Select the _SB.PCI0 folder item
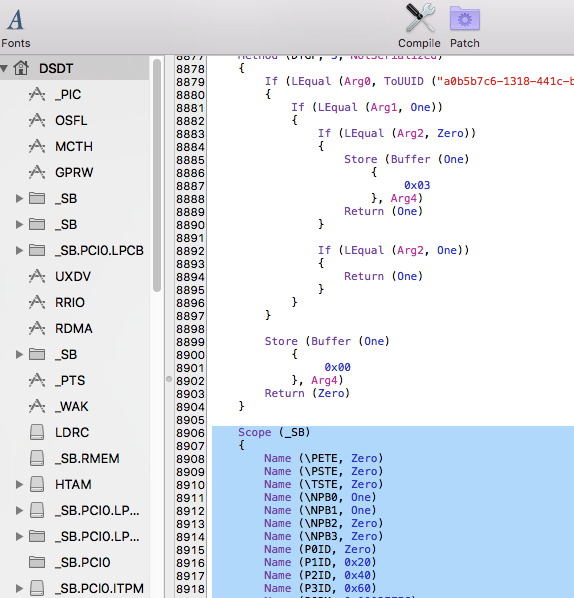574x598 pixels. click(x=82, y=563)
